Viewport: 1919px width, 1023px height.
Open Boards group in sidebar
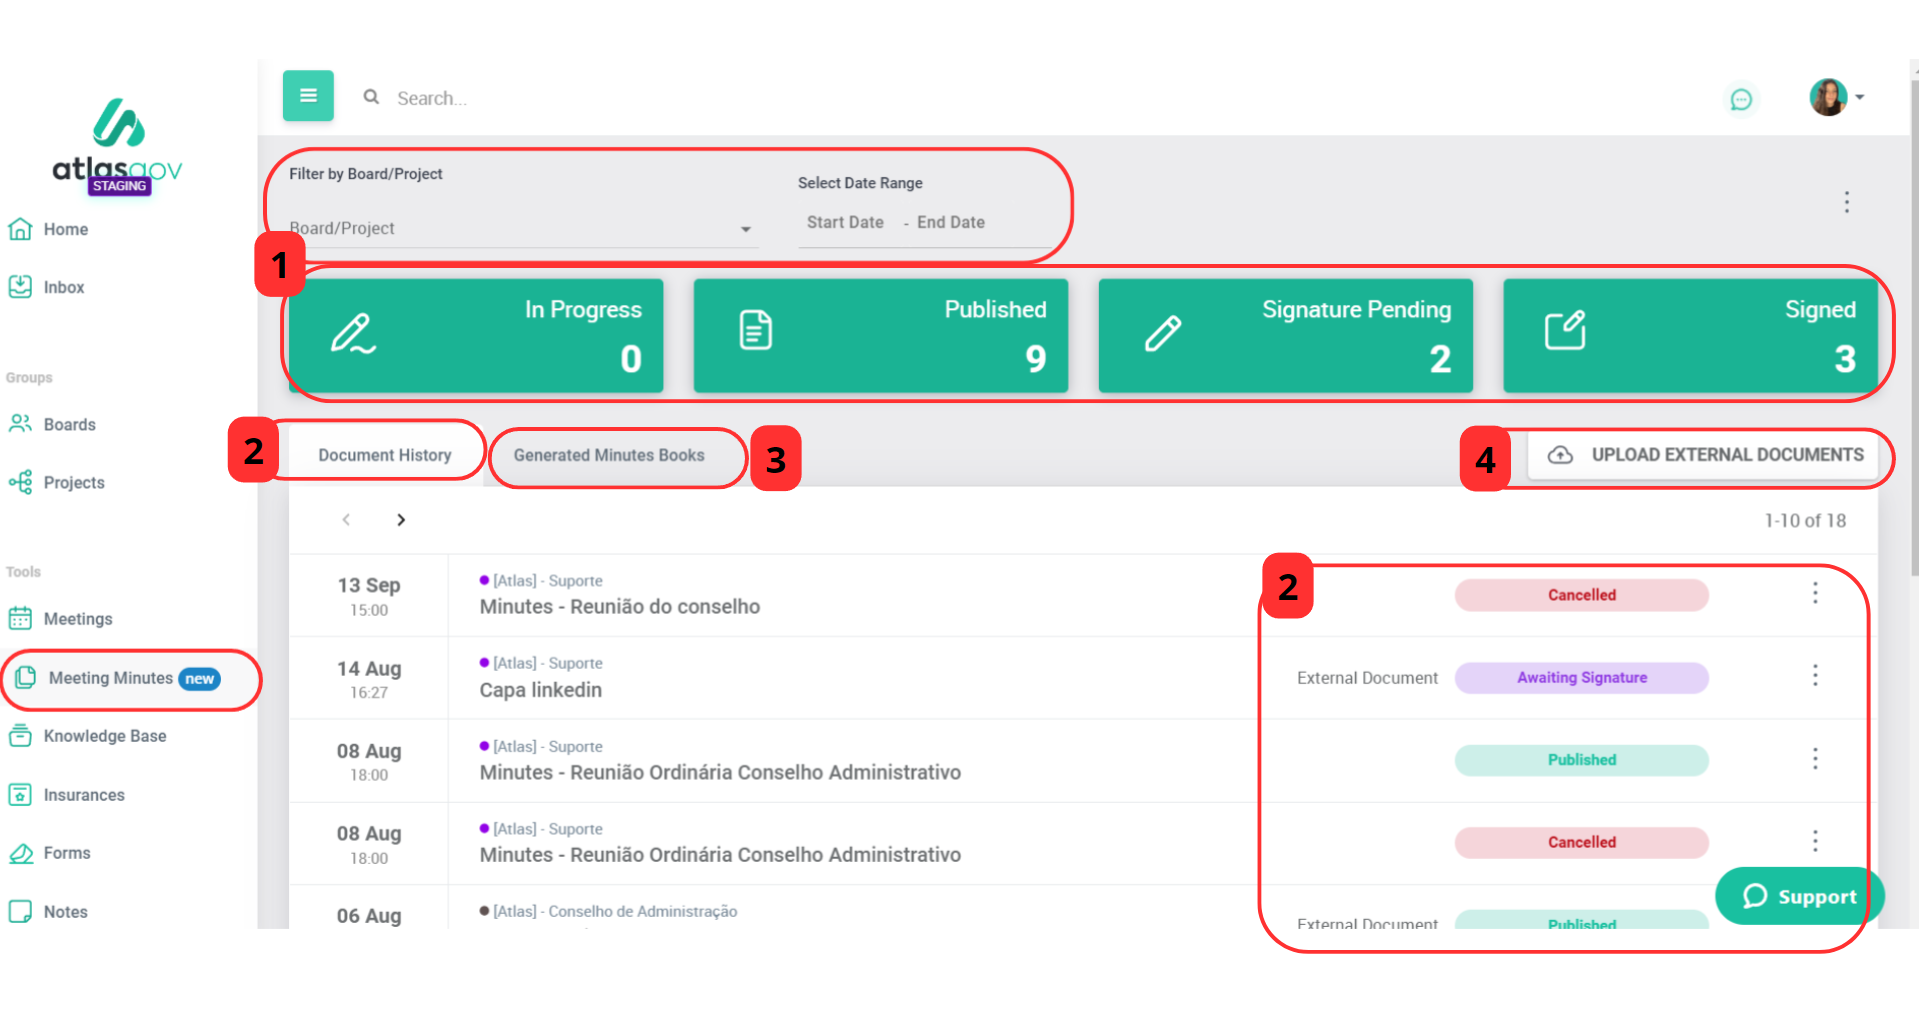pos(69,425)
